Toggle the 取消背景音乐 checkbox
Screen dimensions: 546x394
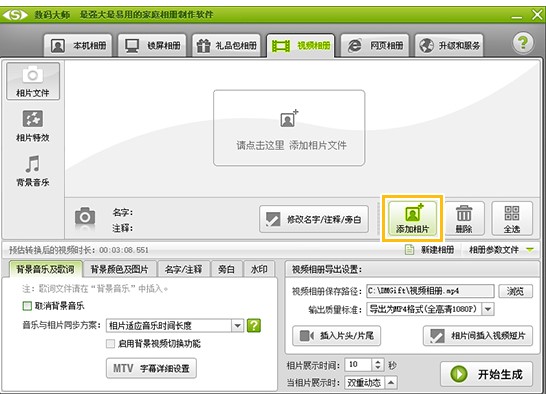pyautogui.click(x=27, y=306)
